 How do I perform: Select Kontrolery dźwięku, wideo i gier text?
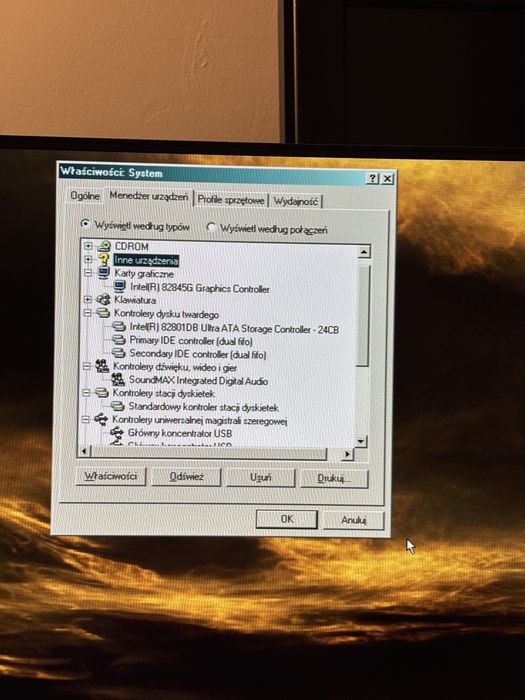click(175, 367)
